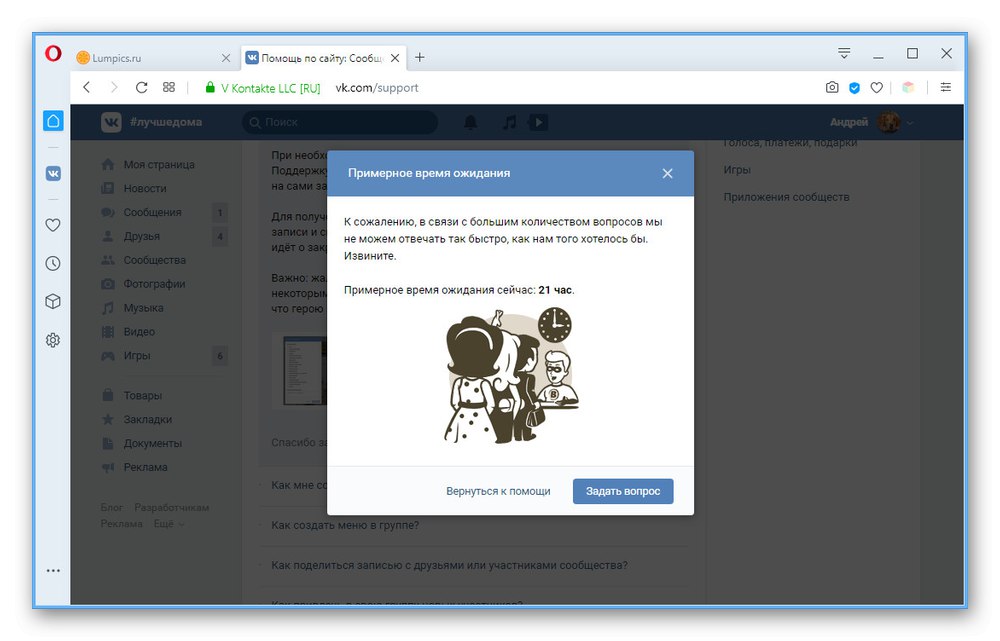Click the screenshot thumbnail in the help article
The width and height of the screenshot is (1000, 641).
305,370
